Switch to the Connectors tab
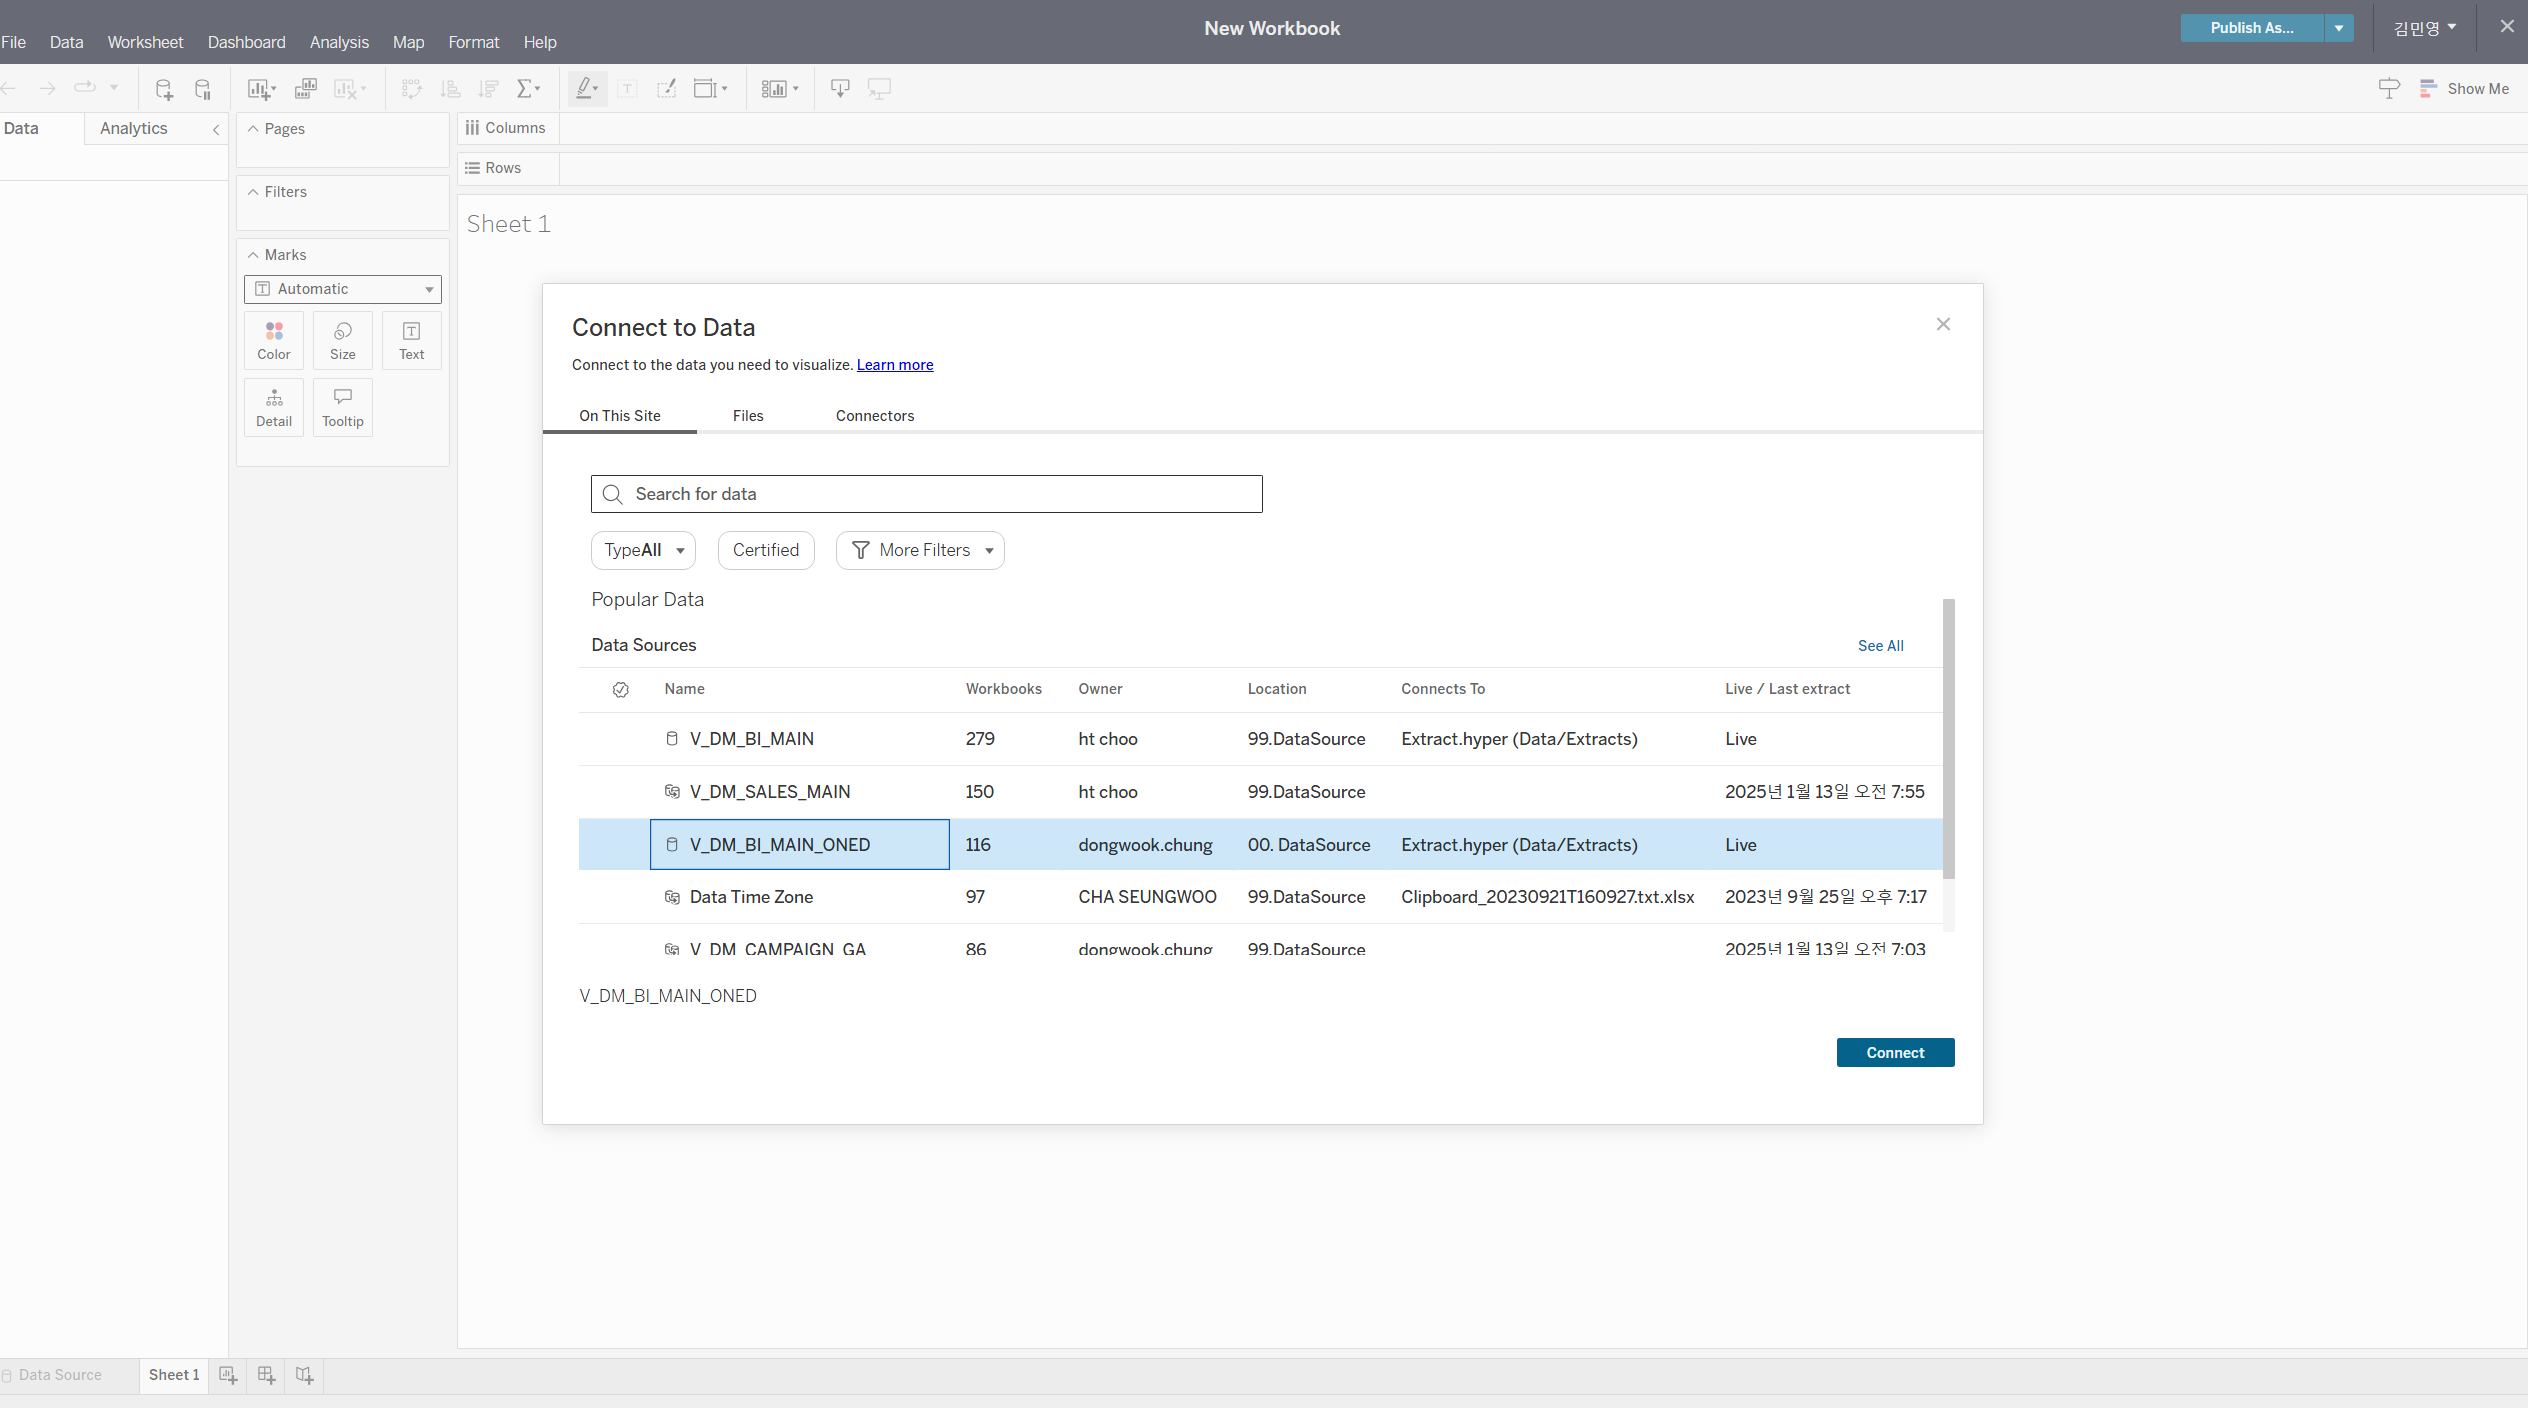Image resolution: width=2528 pixels, height=1408 pixels. point(875,416)
